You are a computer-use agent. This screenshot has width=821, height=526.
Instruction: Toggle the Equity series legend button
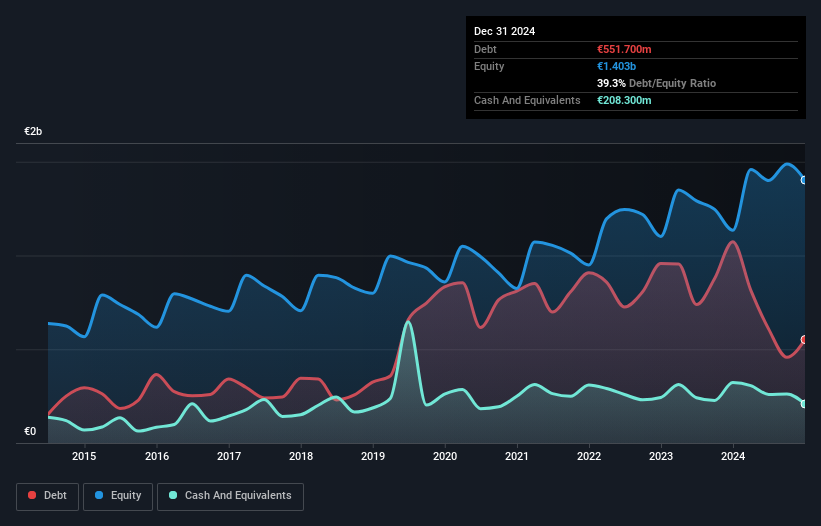(x=118, y=496)
